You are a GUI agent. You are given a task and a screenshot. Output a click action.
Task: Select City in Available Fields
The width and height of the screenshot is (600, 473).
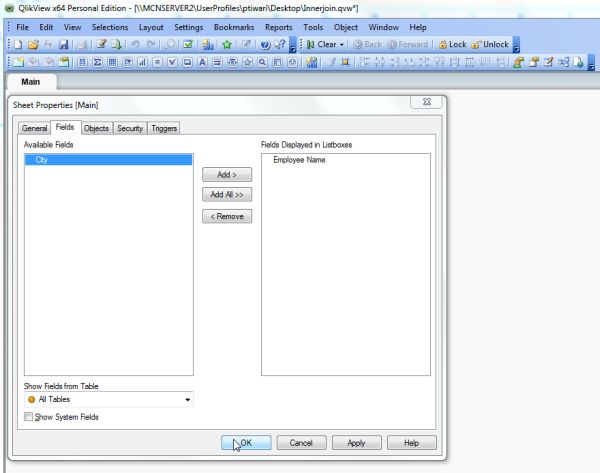(108, 160)
